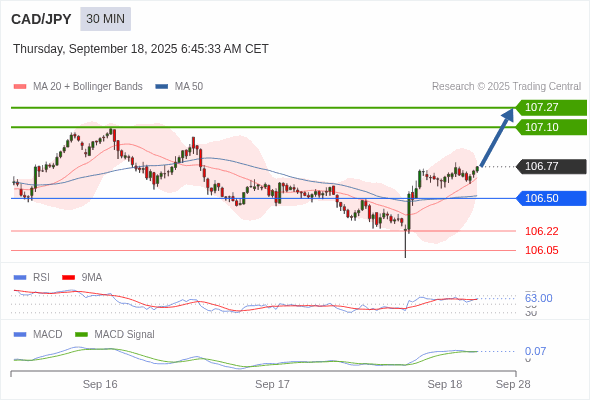Click the 106.77 current price tag

551,166
